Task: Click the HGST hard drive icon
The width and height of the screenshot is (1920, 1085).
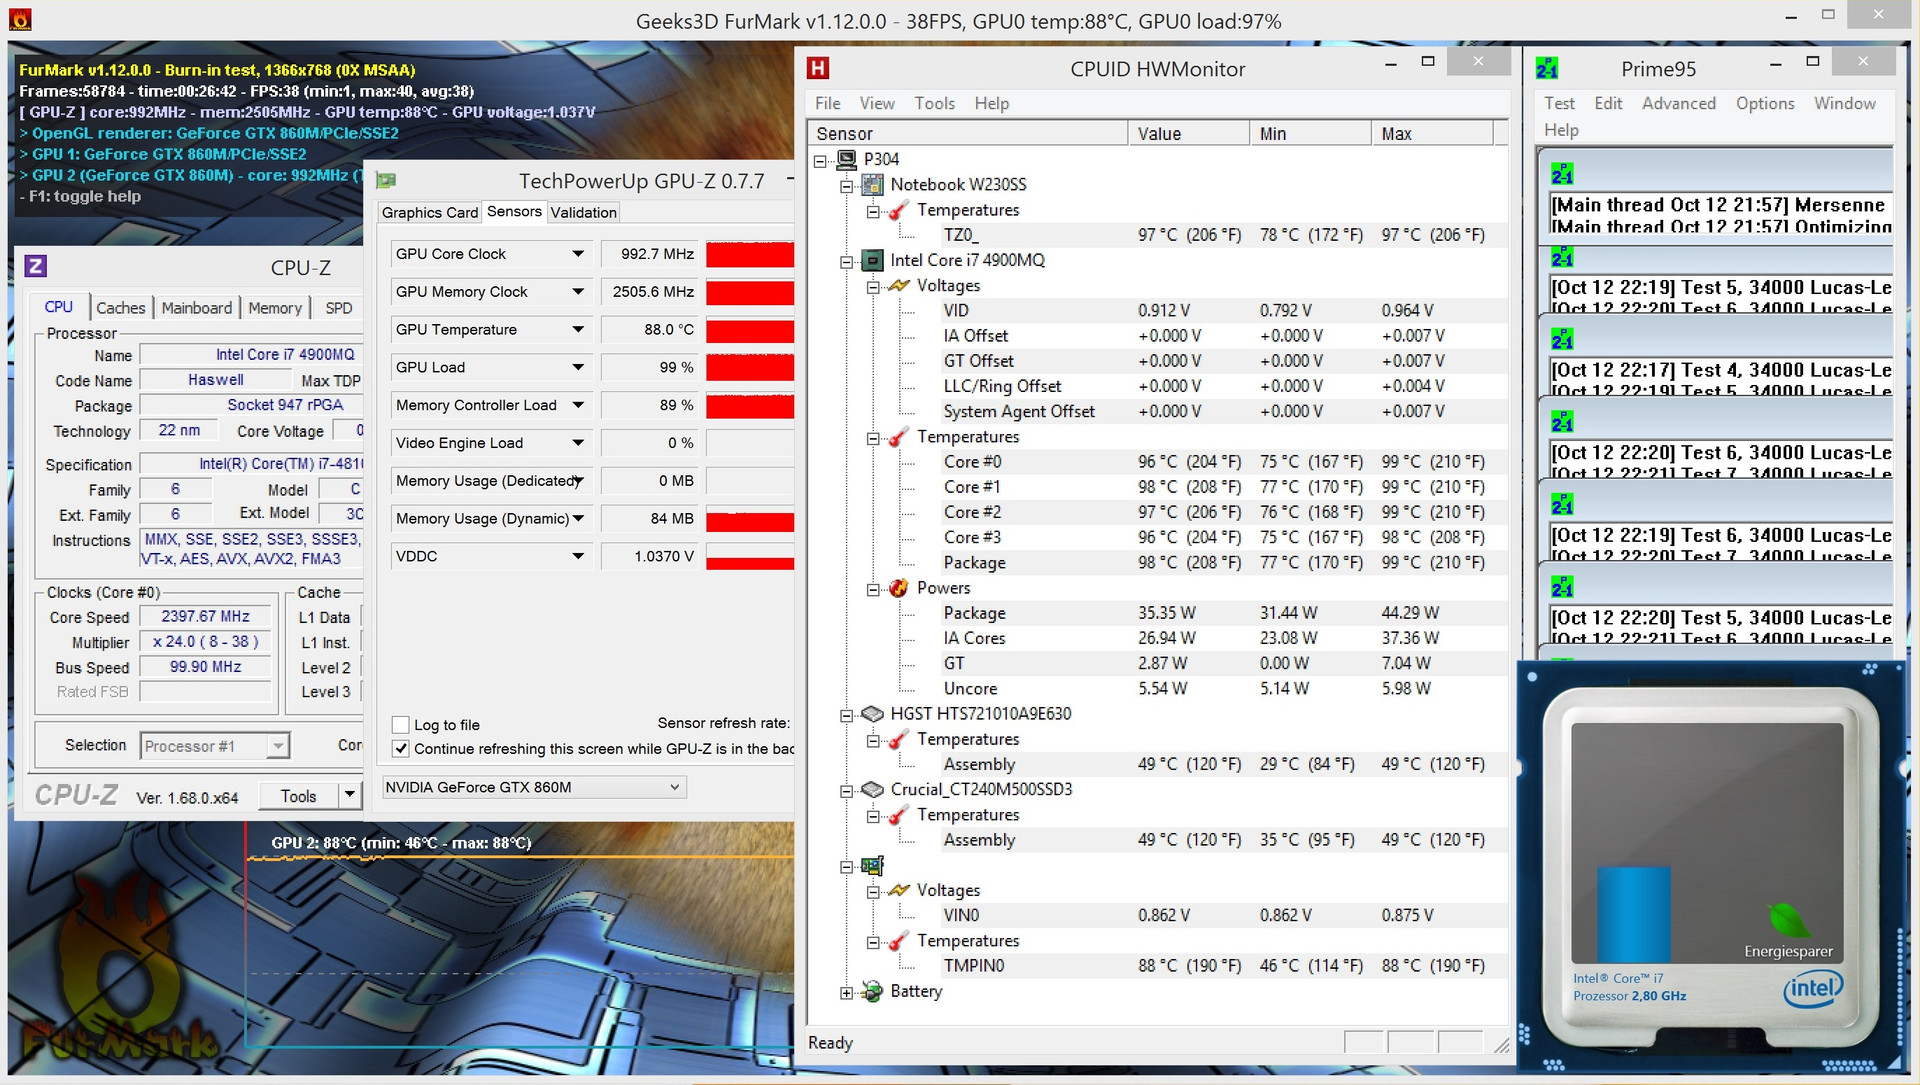Action: click(872, 714)
